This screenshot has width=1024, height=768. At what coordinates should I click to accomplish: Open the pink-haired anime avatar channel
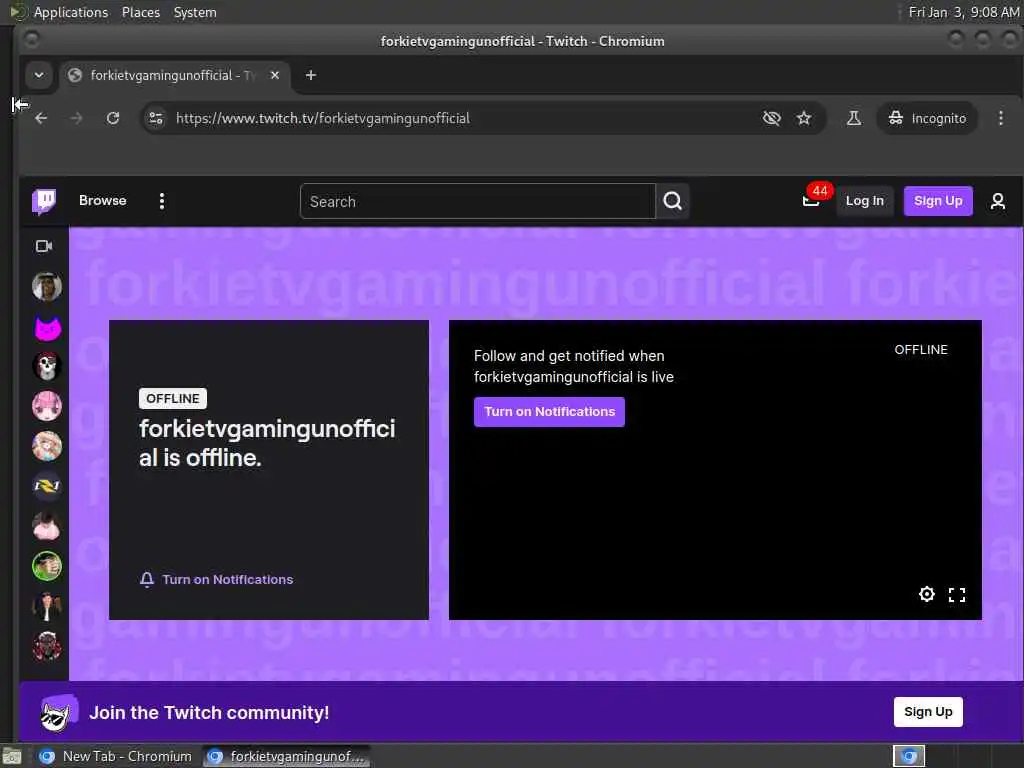[47, 406]
